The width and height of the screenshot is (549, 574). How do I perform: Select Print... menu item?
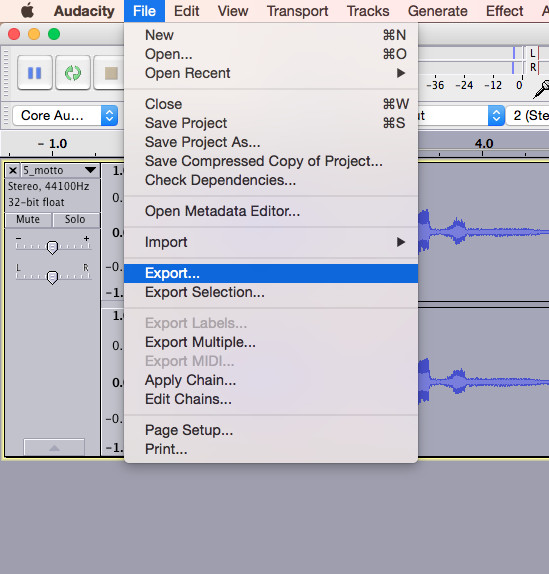(x=271, y=449)
